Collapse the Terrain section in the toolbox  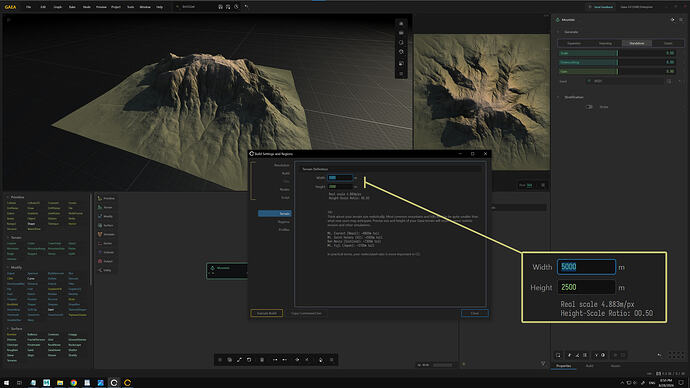pyautogui.click(x=7, y=238)
